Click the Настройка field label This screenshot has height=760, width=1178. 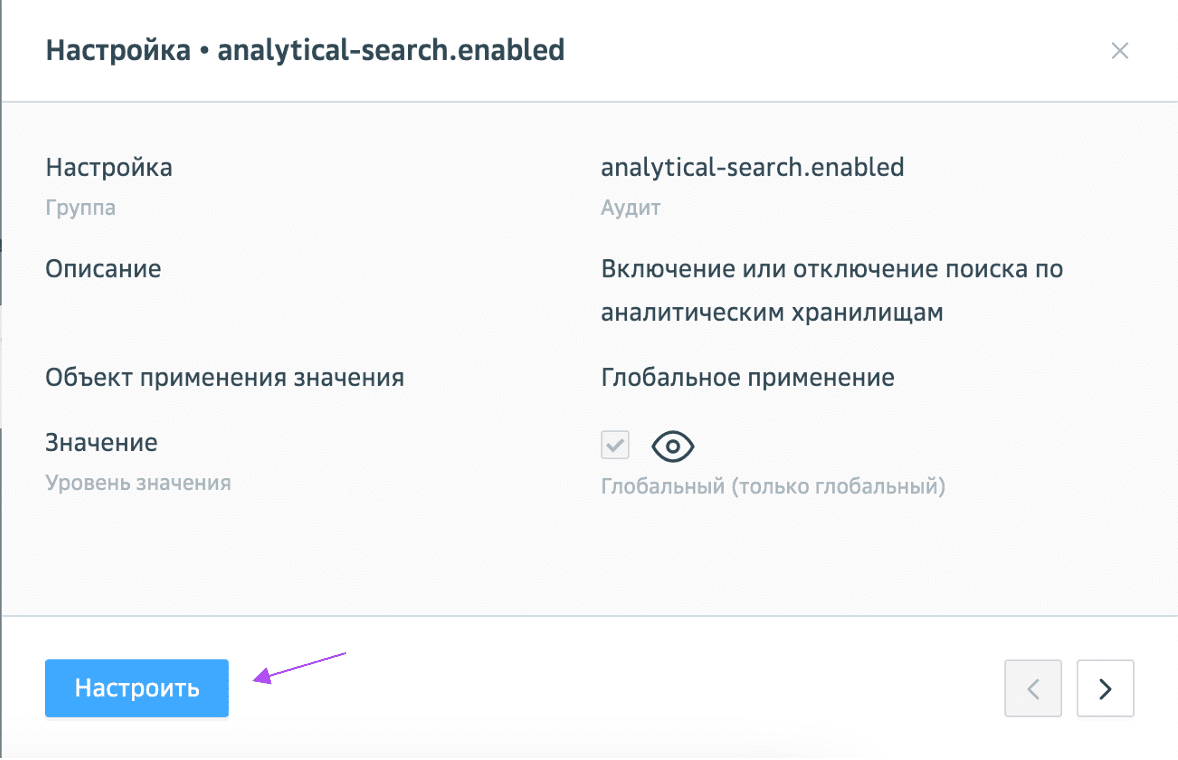(x=109, y=167)
